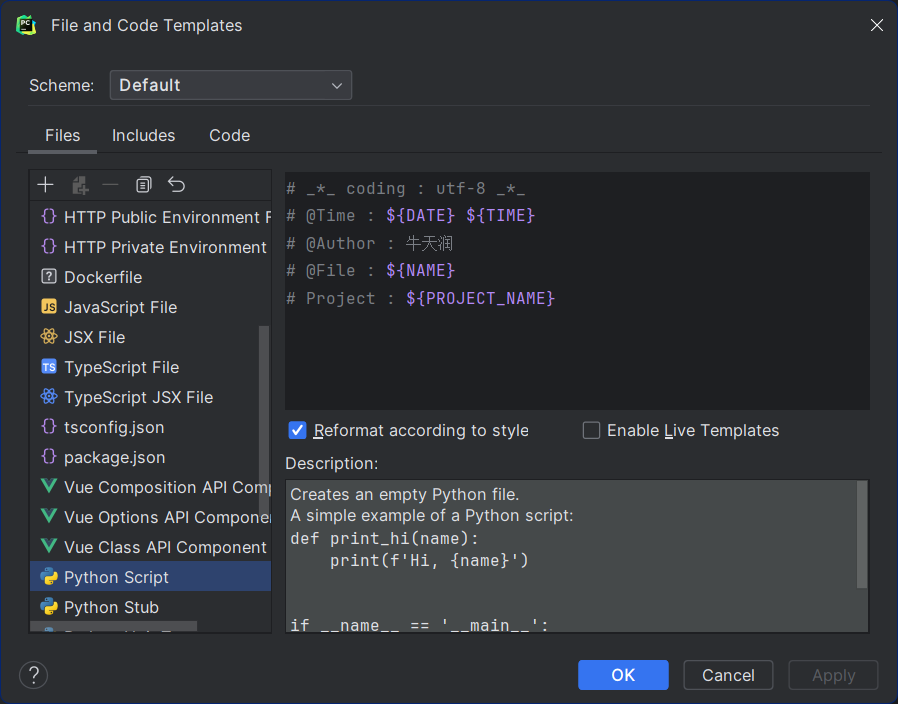Image resolution: width=898 pixels, height=704 pixels.
Task: Click the template list vertical scrollbar
Action: click(264, 420)
